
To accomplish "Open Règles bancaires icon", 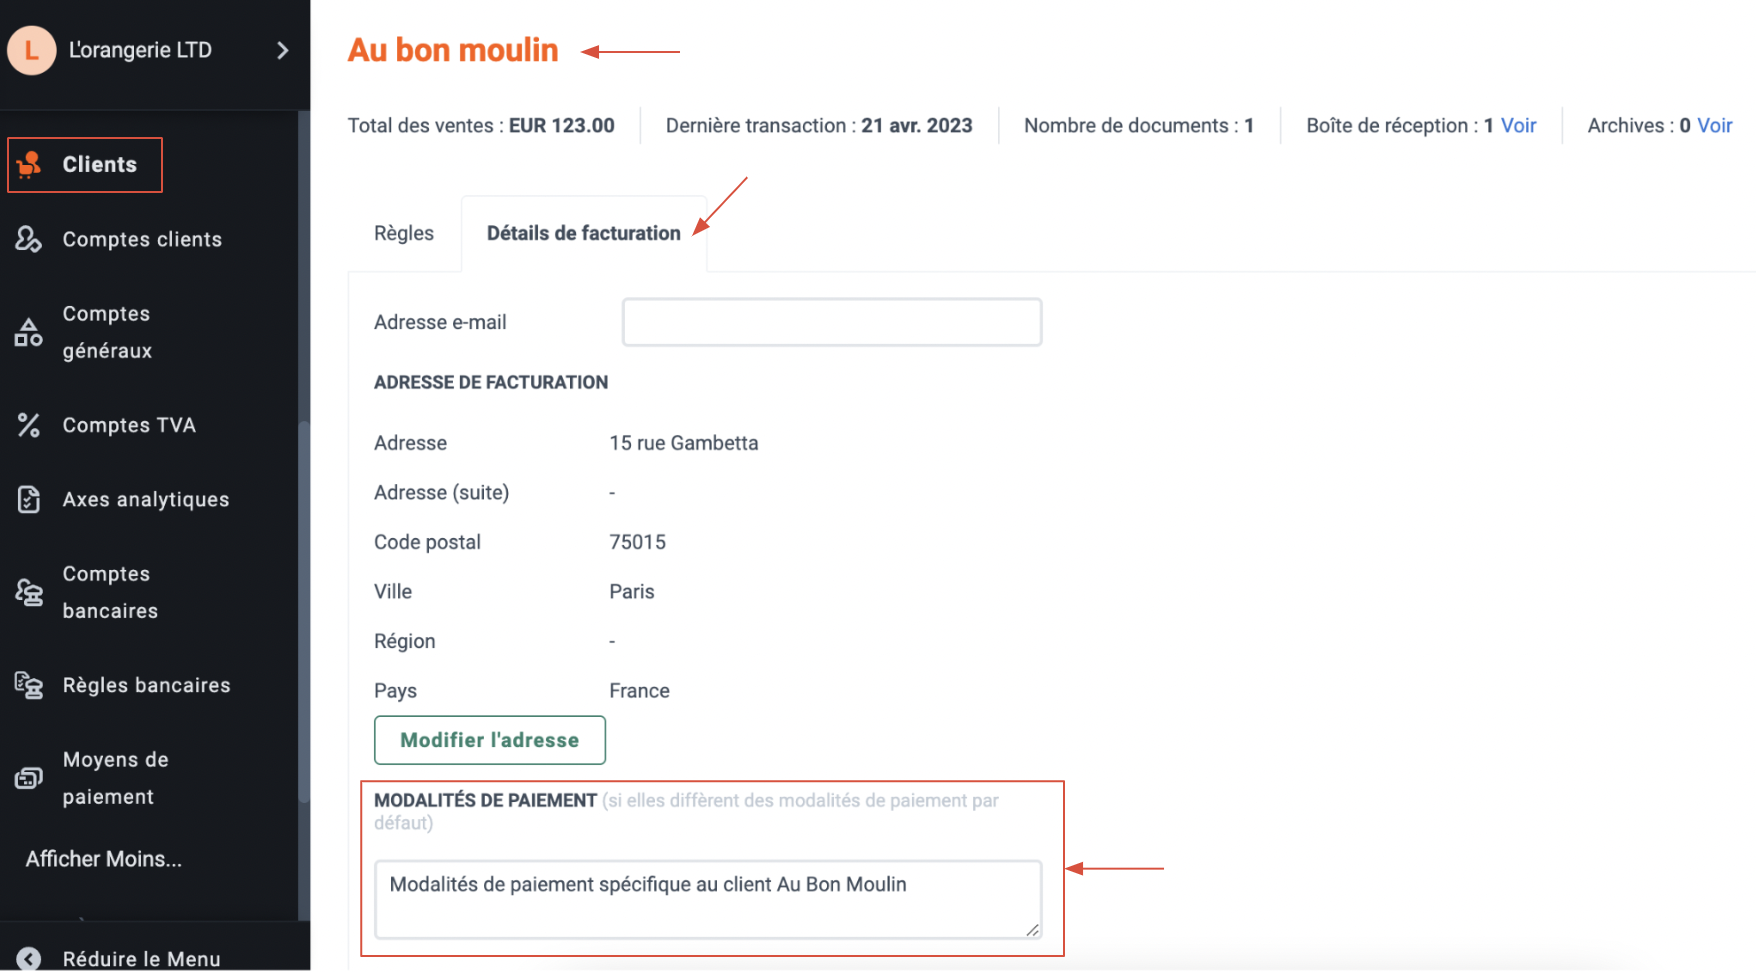I will 29,685.
